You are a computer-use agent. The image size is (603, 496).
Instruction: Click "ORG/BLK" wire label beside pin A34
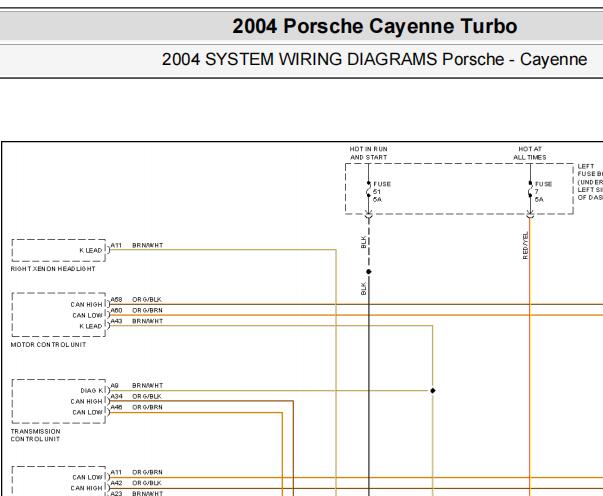point(147,396)
